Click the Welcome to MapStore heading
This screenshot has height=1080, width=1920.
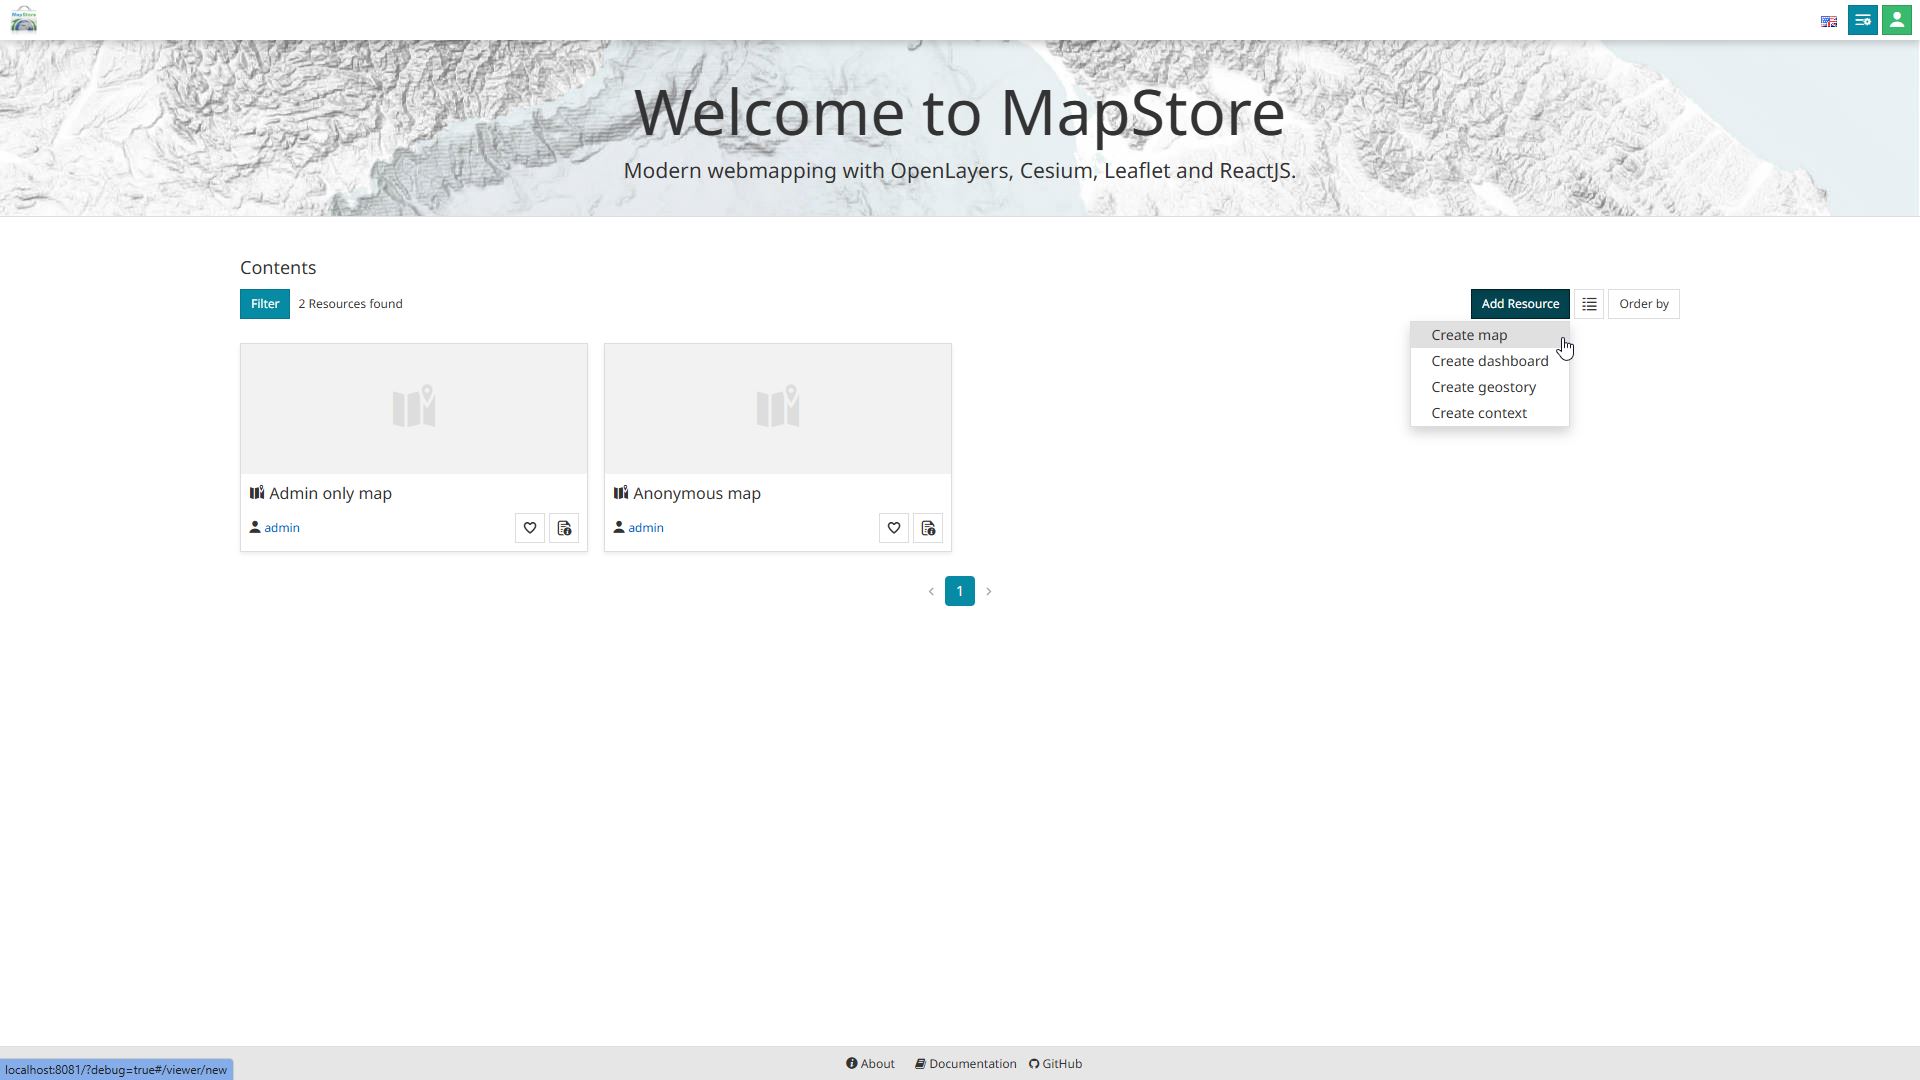(x=960, y=112)
